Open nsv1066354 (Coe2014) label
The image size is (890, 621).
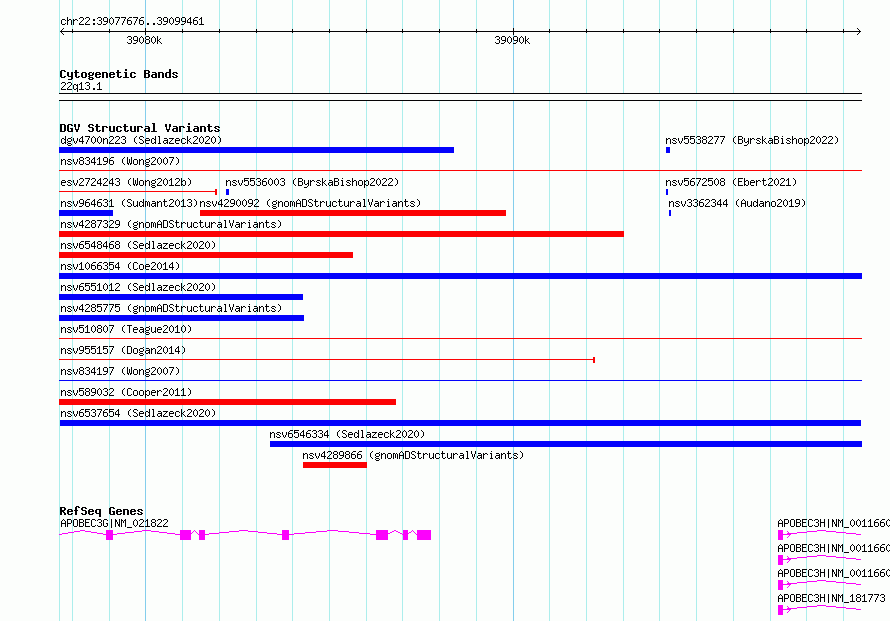click(120, 266)
